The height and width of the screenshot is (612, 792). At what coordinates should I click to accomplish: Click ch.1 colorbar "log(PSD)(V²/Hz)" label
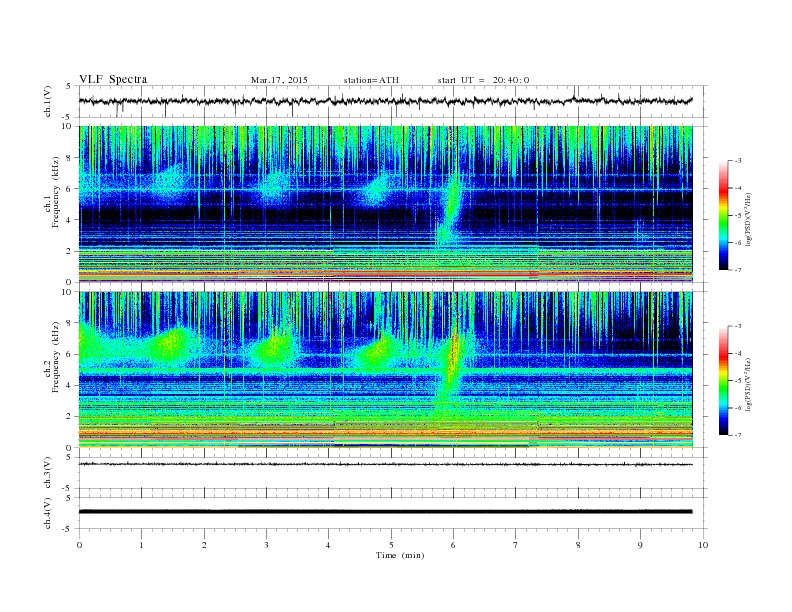(x=748, y=219)
